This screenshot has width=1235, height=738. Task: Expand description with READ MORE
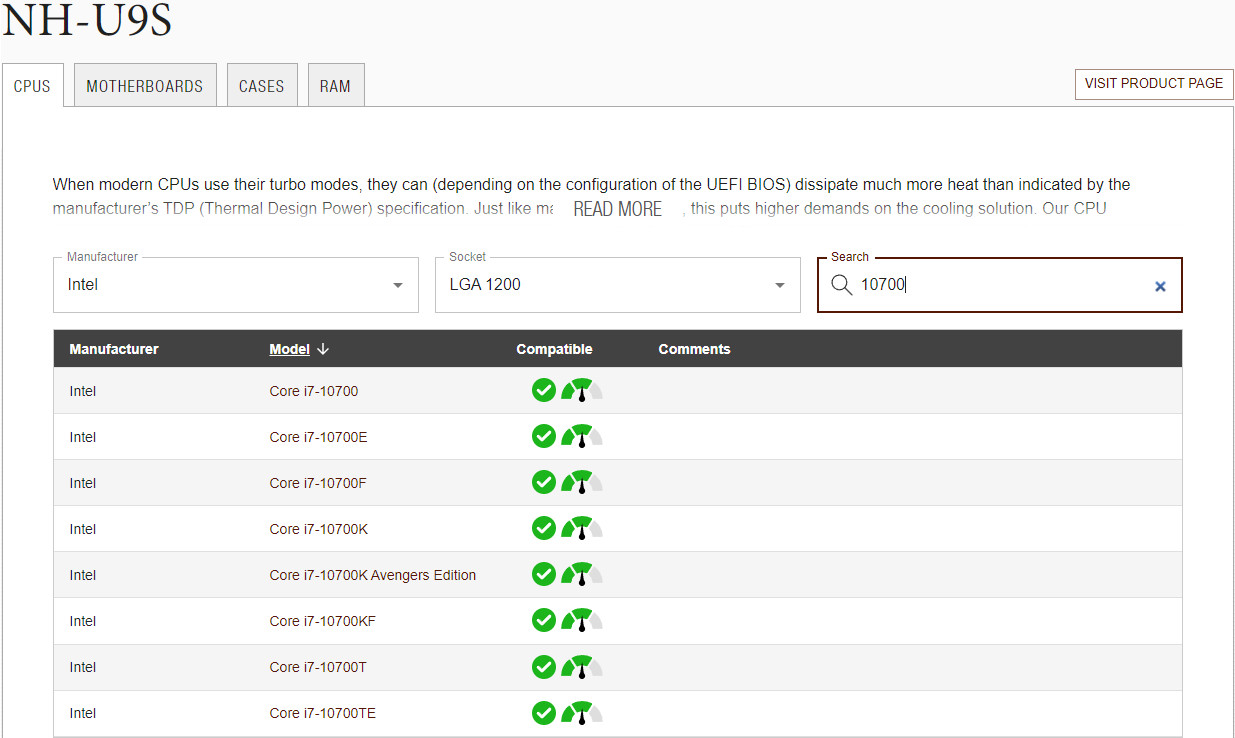(617, 209)
